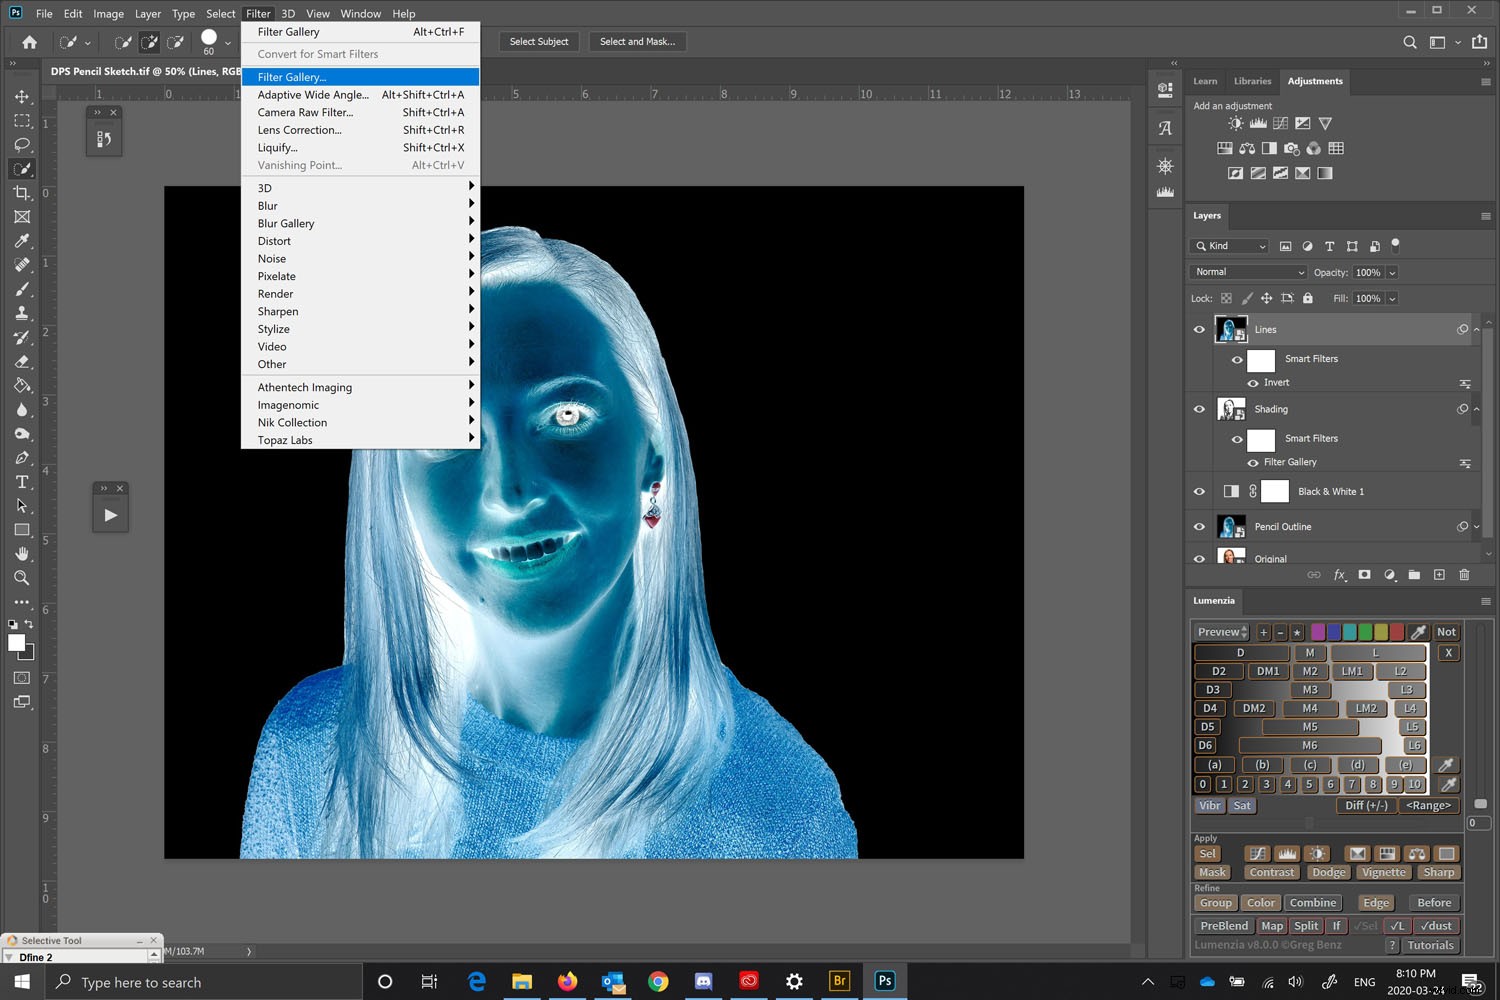Open the layer blend mode dropdown
1500x1000 pixels.
point(1247,272)
